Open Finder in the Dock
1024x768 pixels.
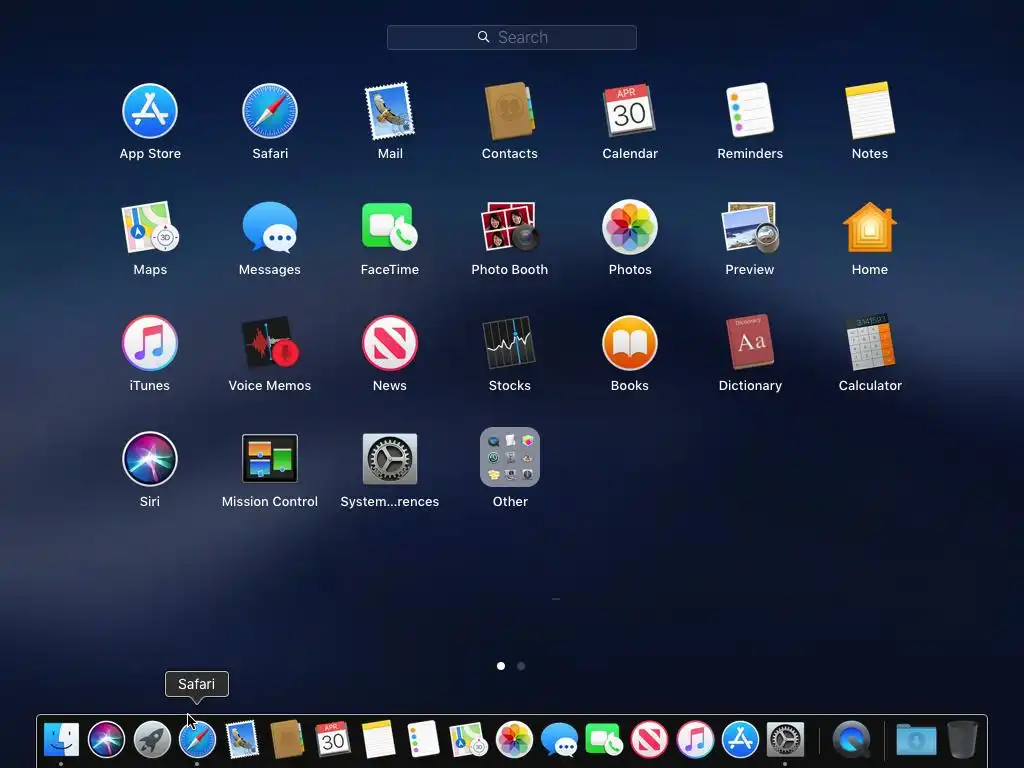pos(61,739)
